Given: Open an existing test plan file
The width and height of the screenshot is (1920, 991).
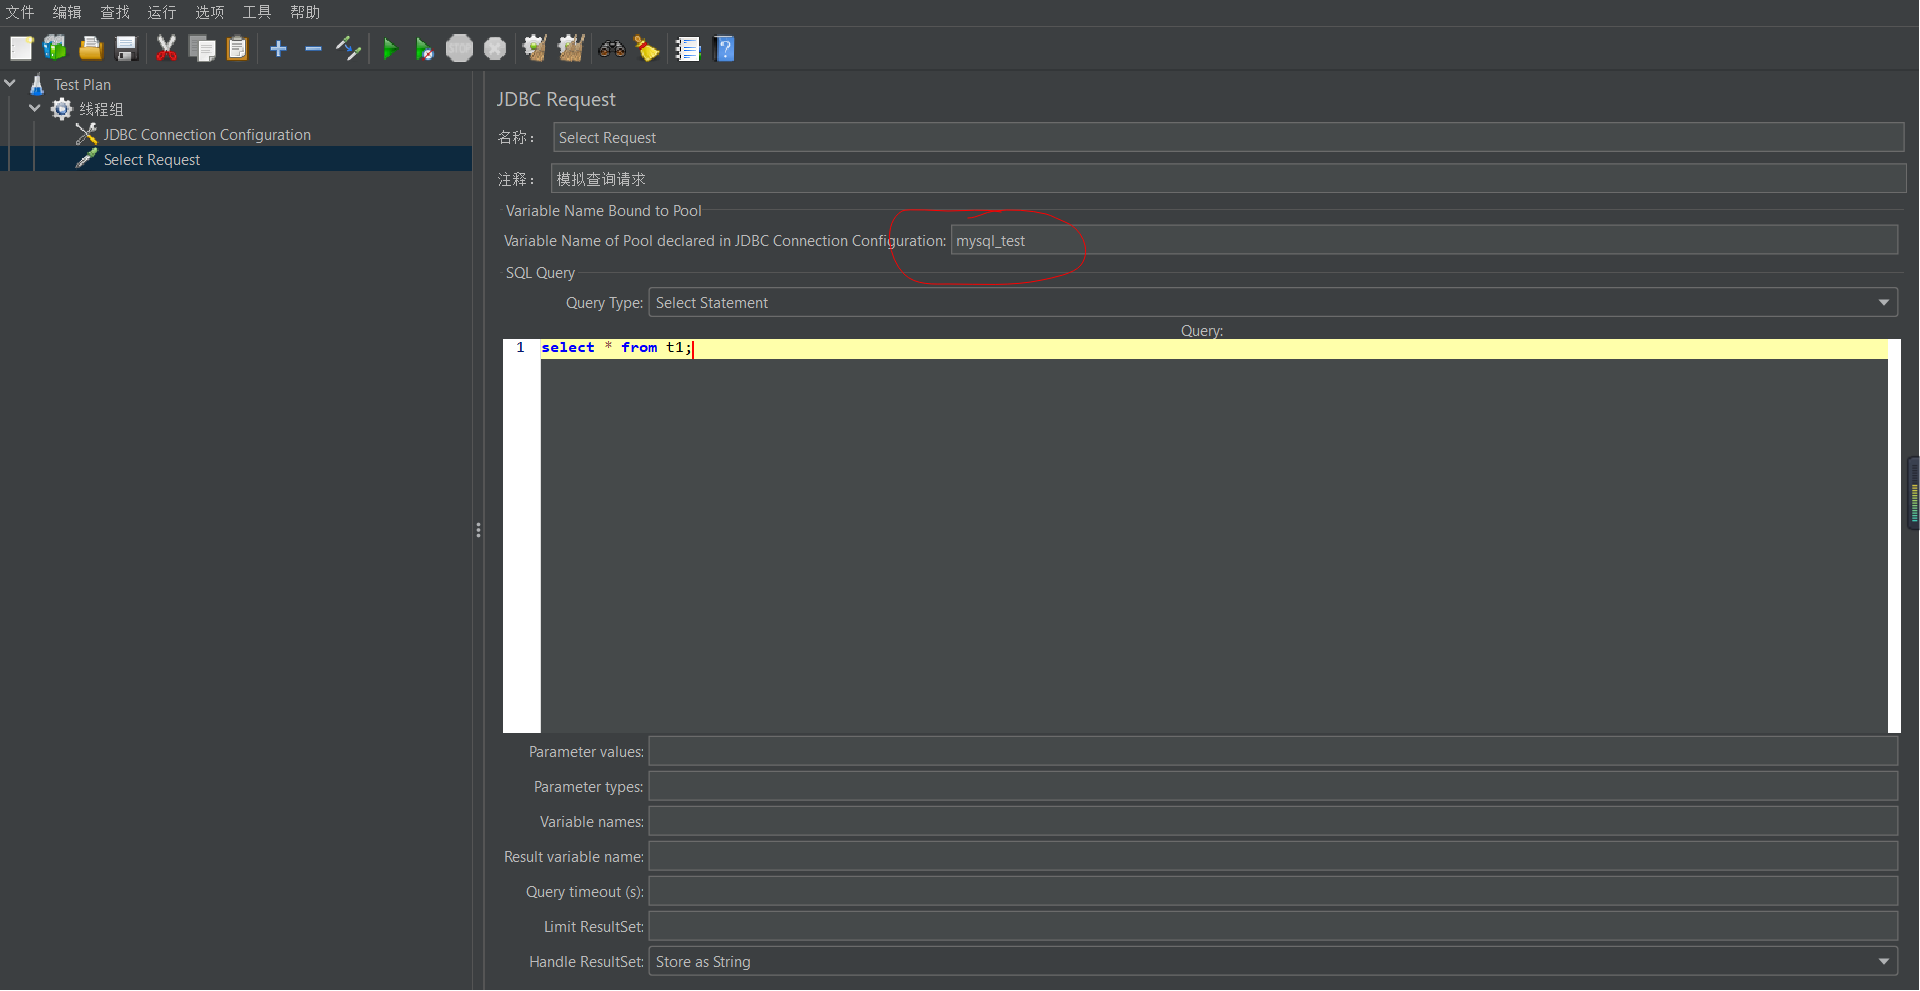Looking at the screenshot, I should (91, 48).
